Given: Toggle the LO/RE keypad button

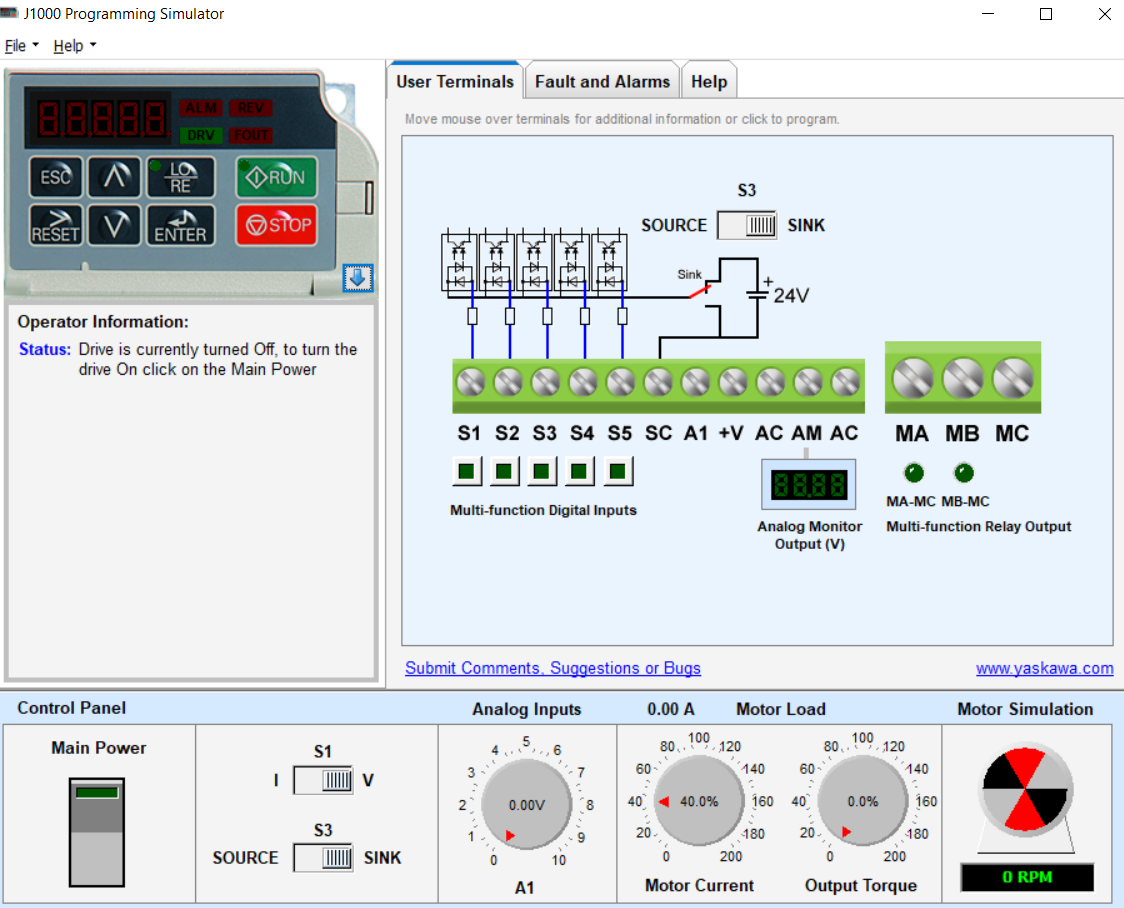Looking at the screenshot, I should click(x=181, y=177).
